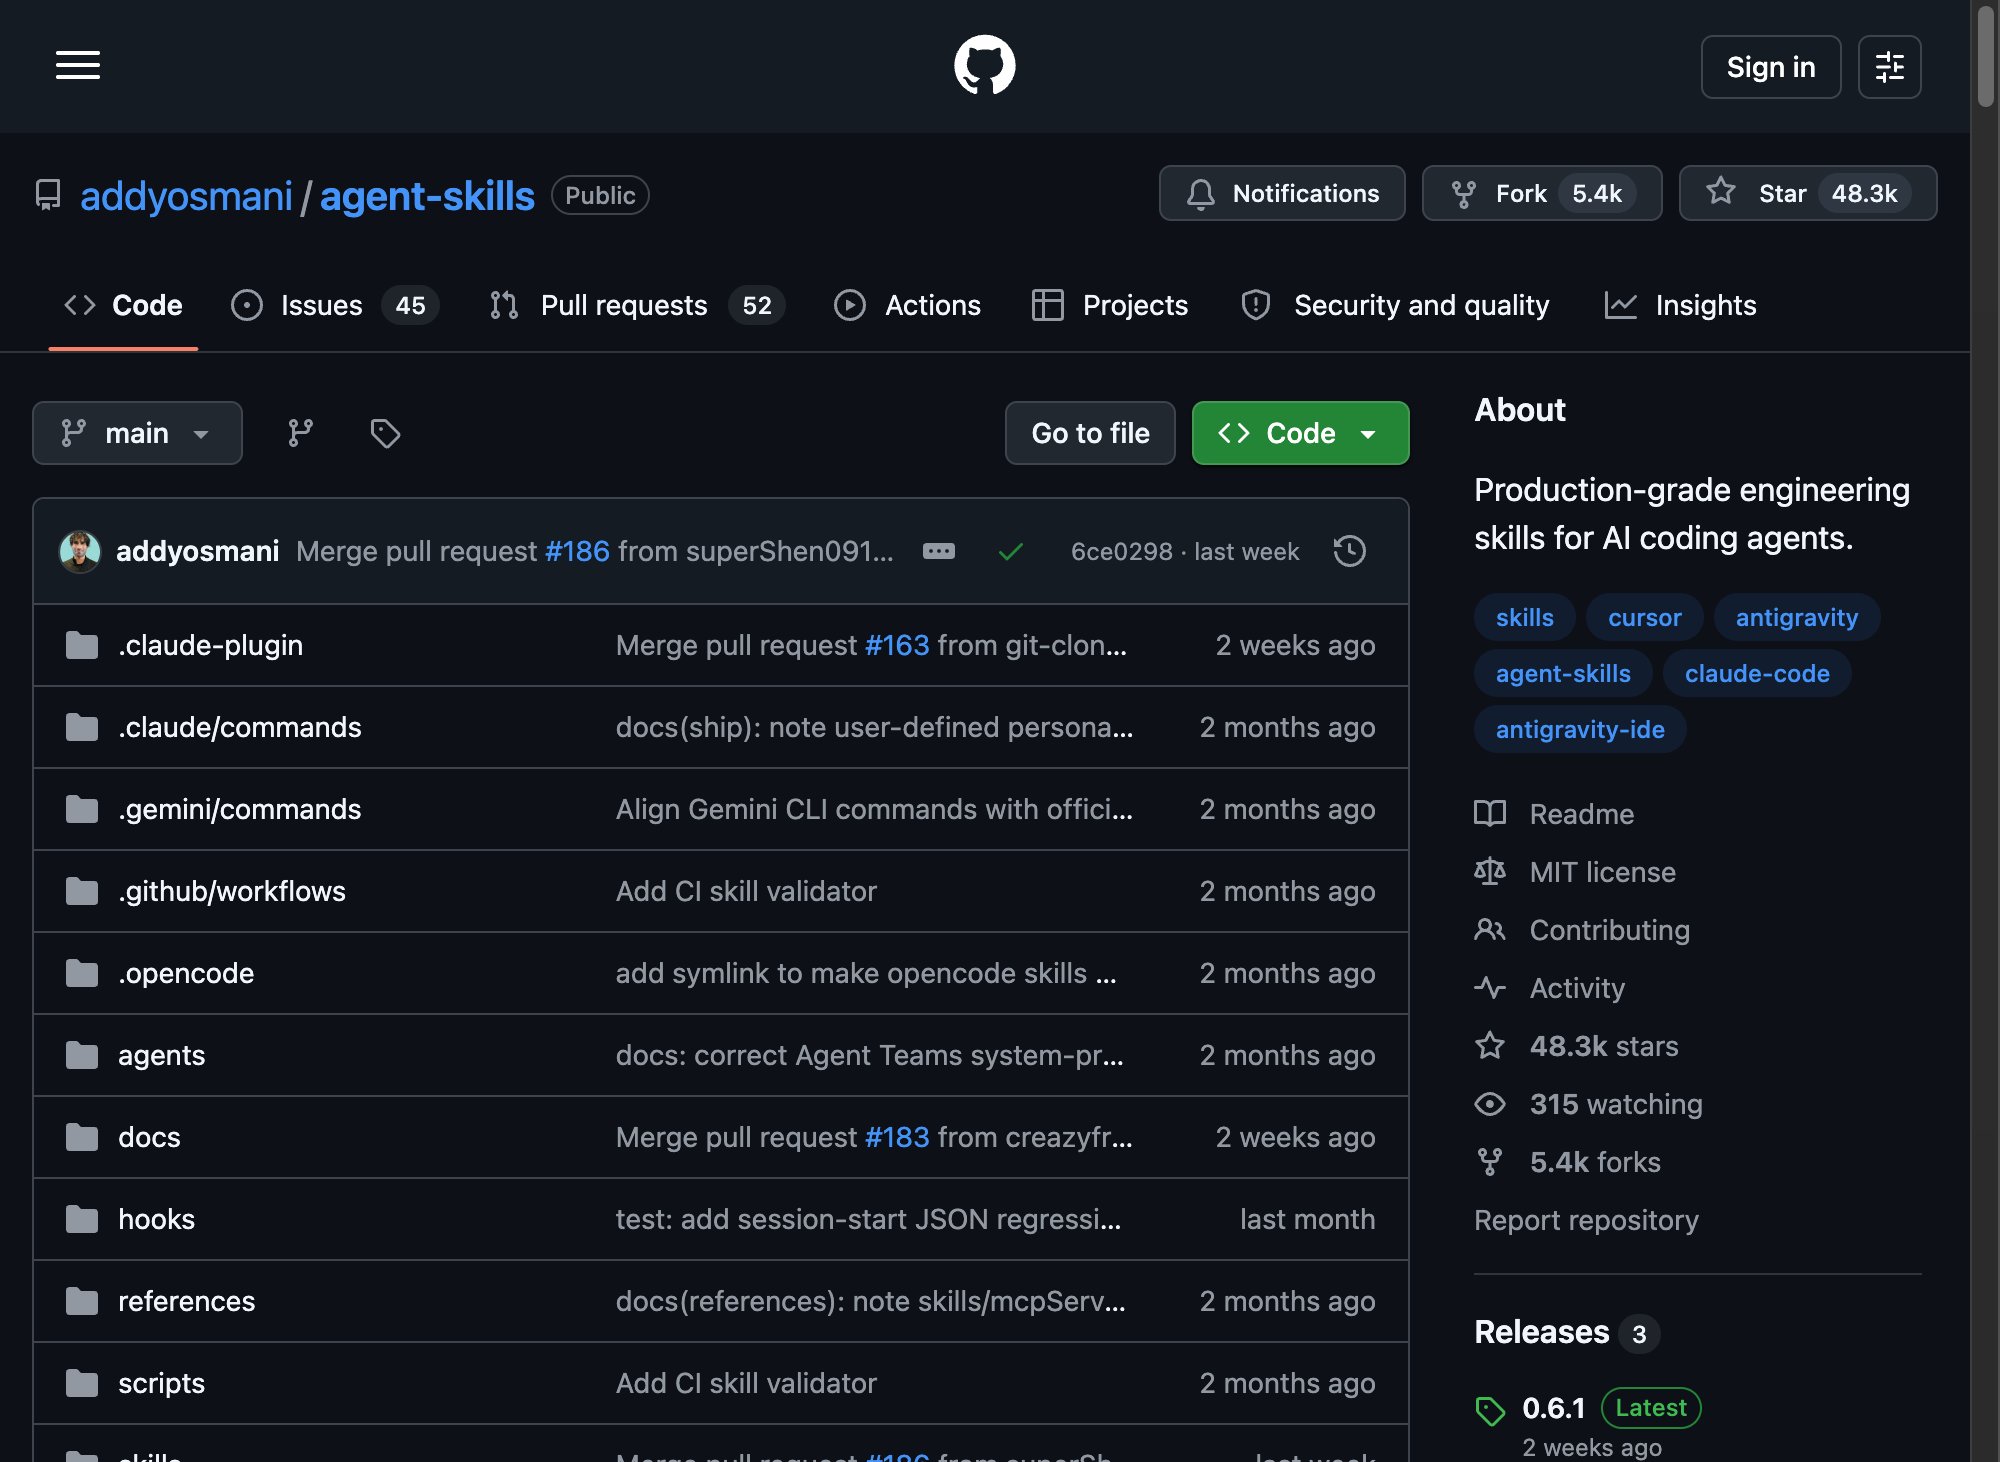Open commit 6ce0298 link
The width and height of the screenshot is (2000, 1462).
point(1121,552)
